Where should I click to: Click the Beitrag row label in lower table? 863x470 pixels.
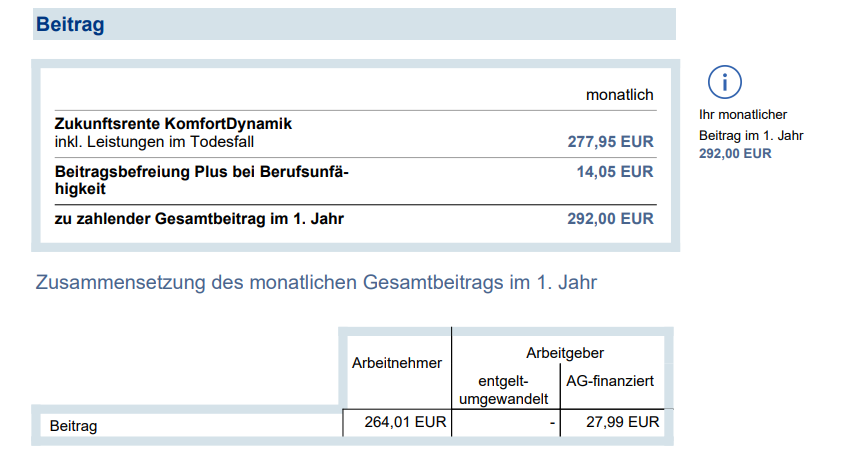[74, 426]
